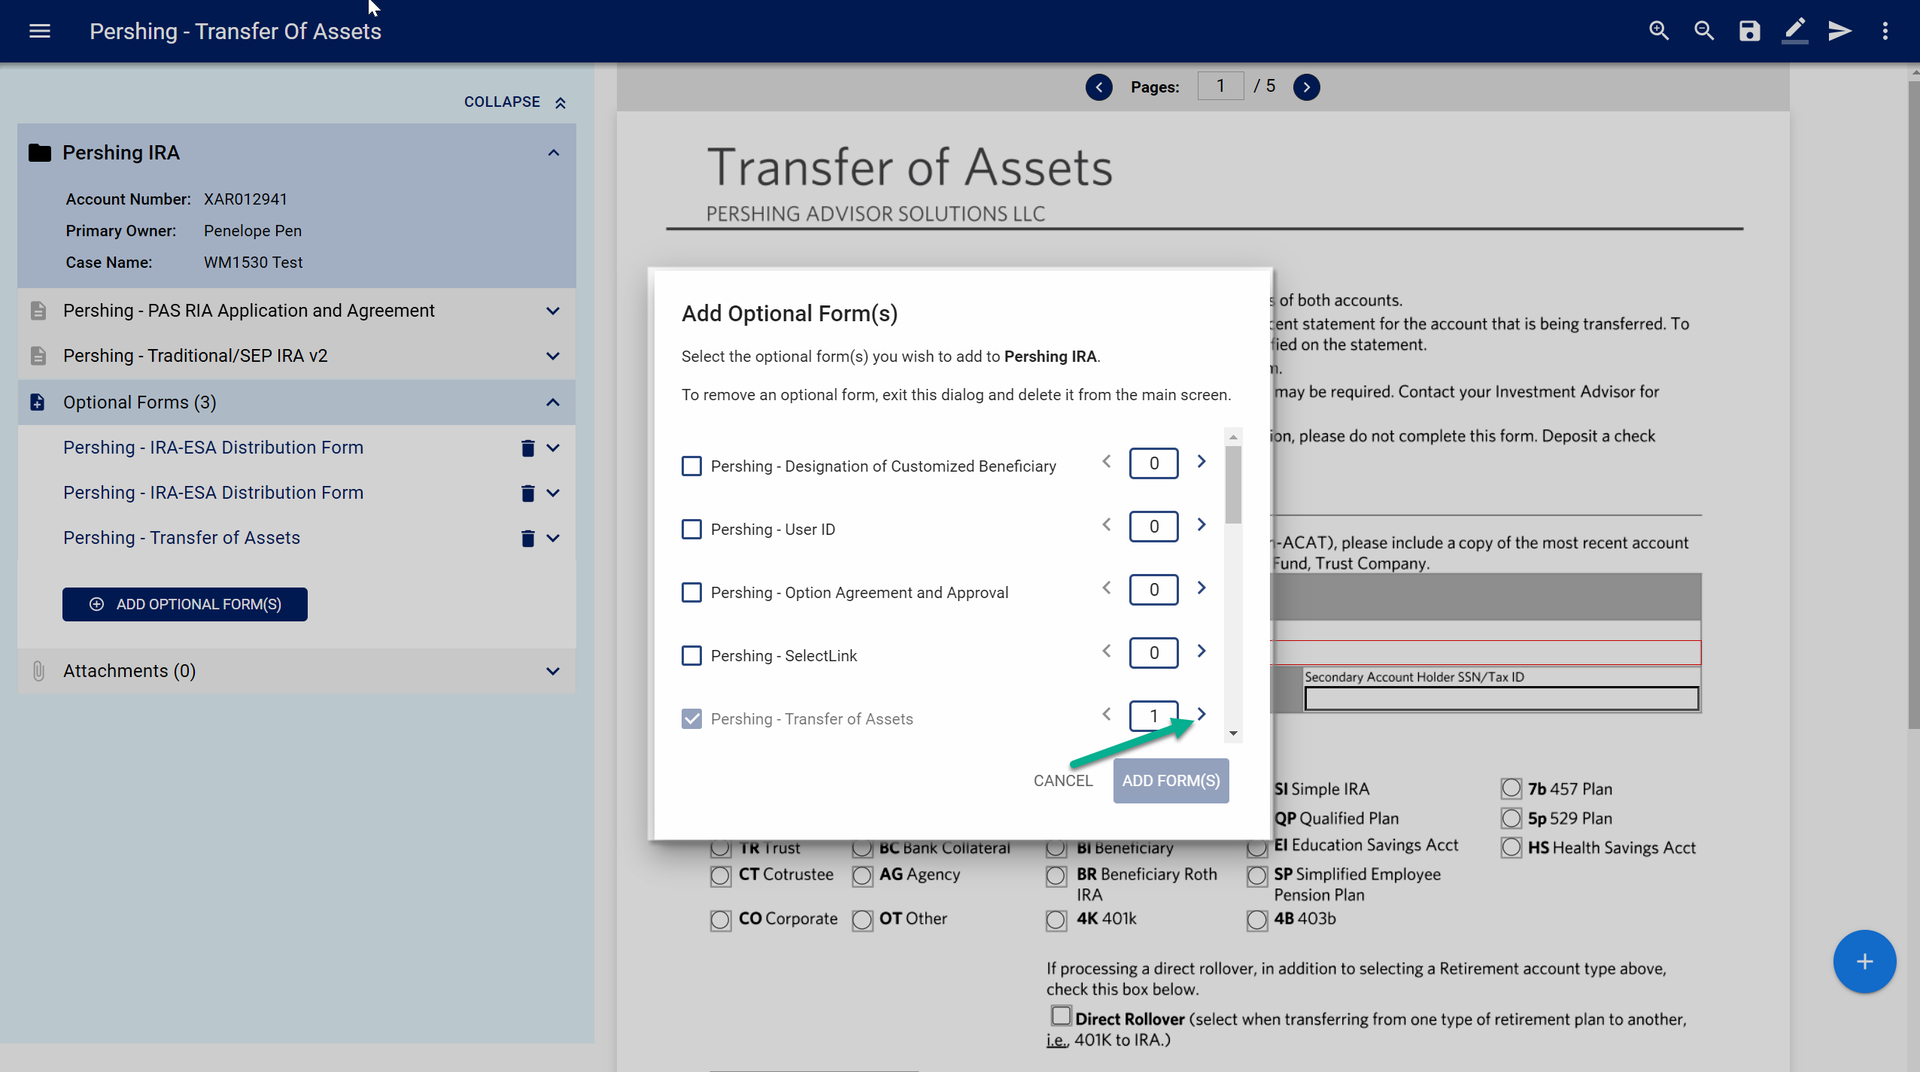The image size is (1920, 1072).
Task: Decrease quantity for Designation of Customized Beneficiary
Action: [1106, 462]
